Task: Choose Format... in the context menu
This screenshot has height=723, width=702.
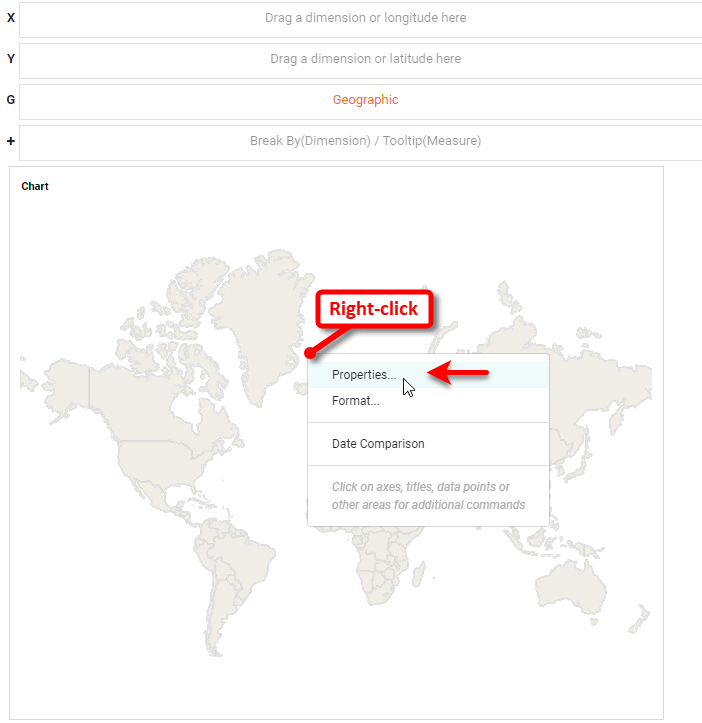Action: click(x=356, y=401)
